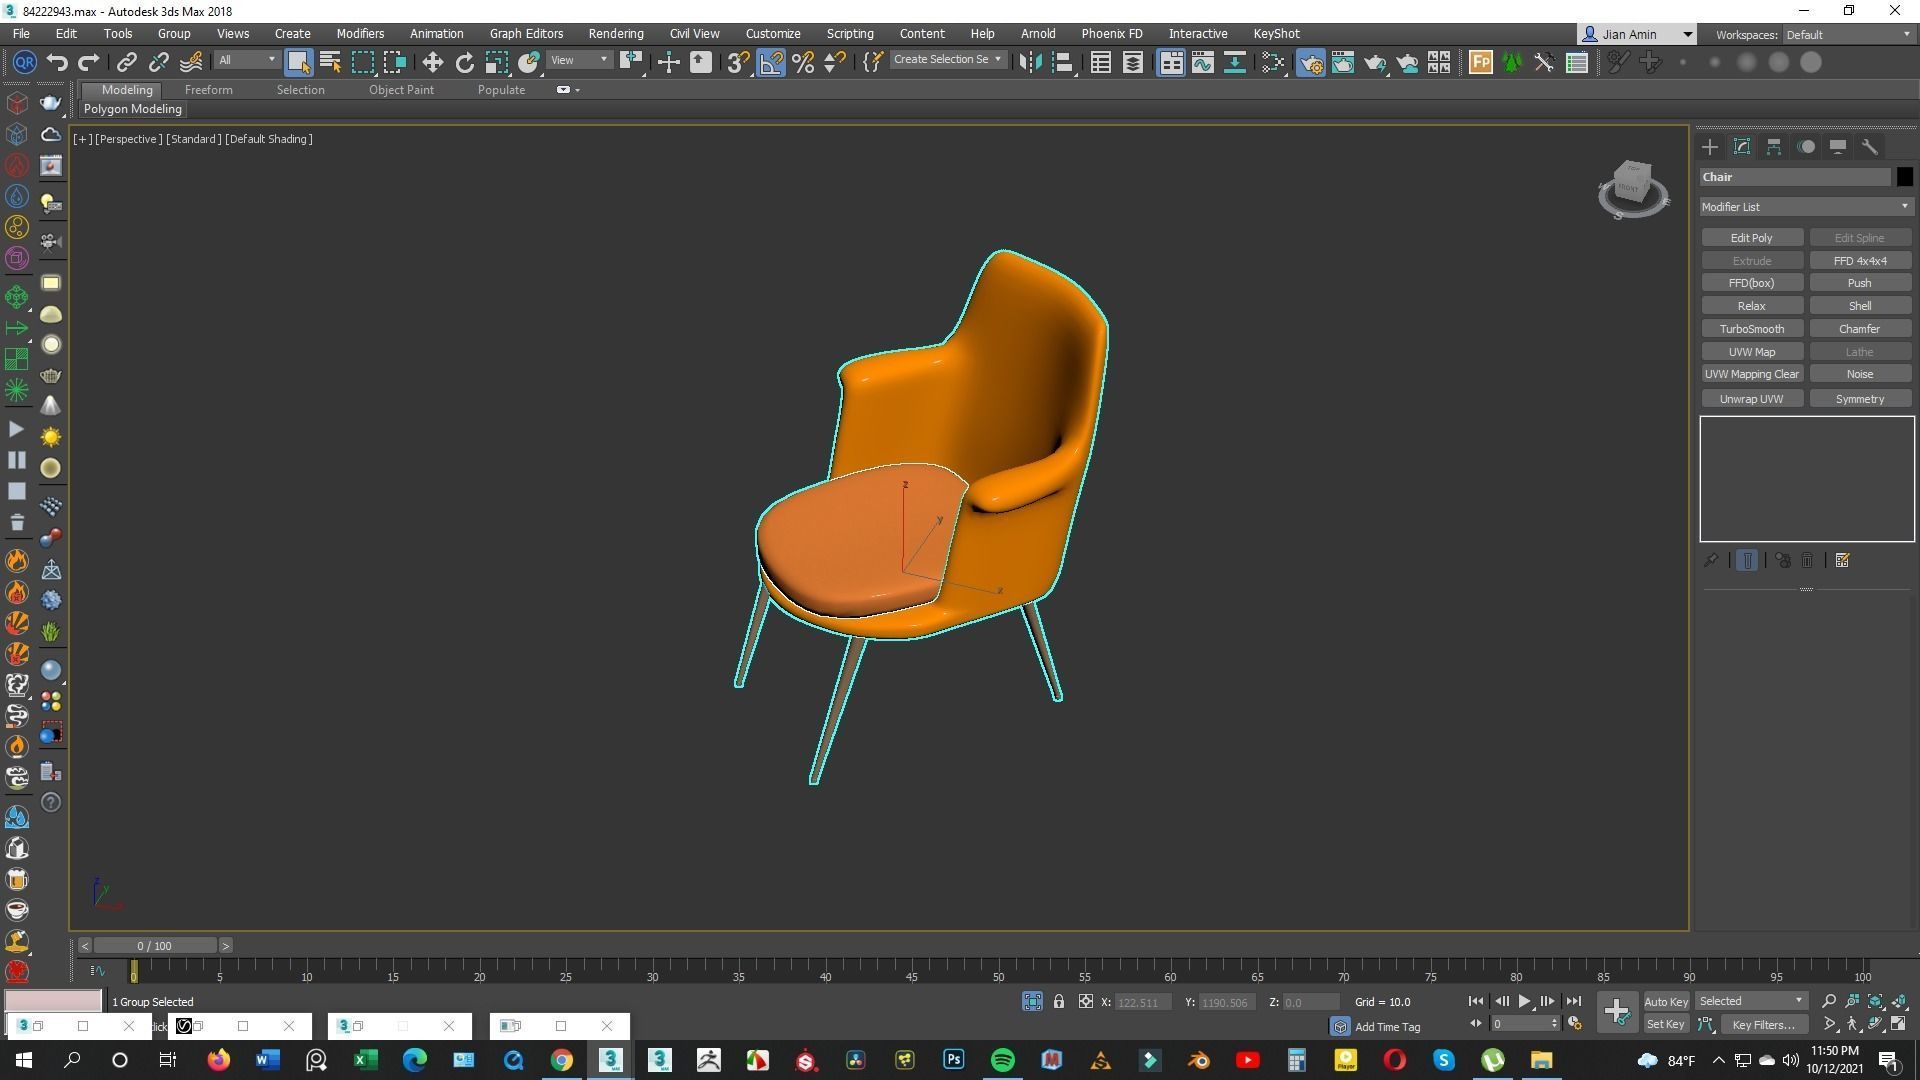Toggle Show End Result button
The width and height of the screenshot is (1920, 1080).
[x=1747, y=560]
